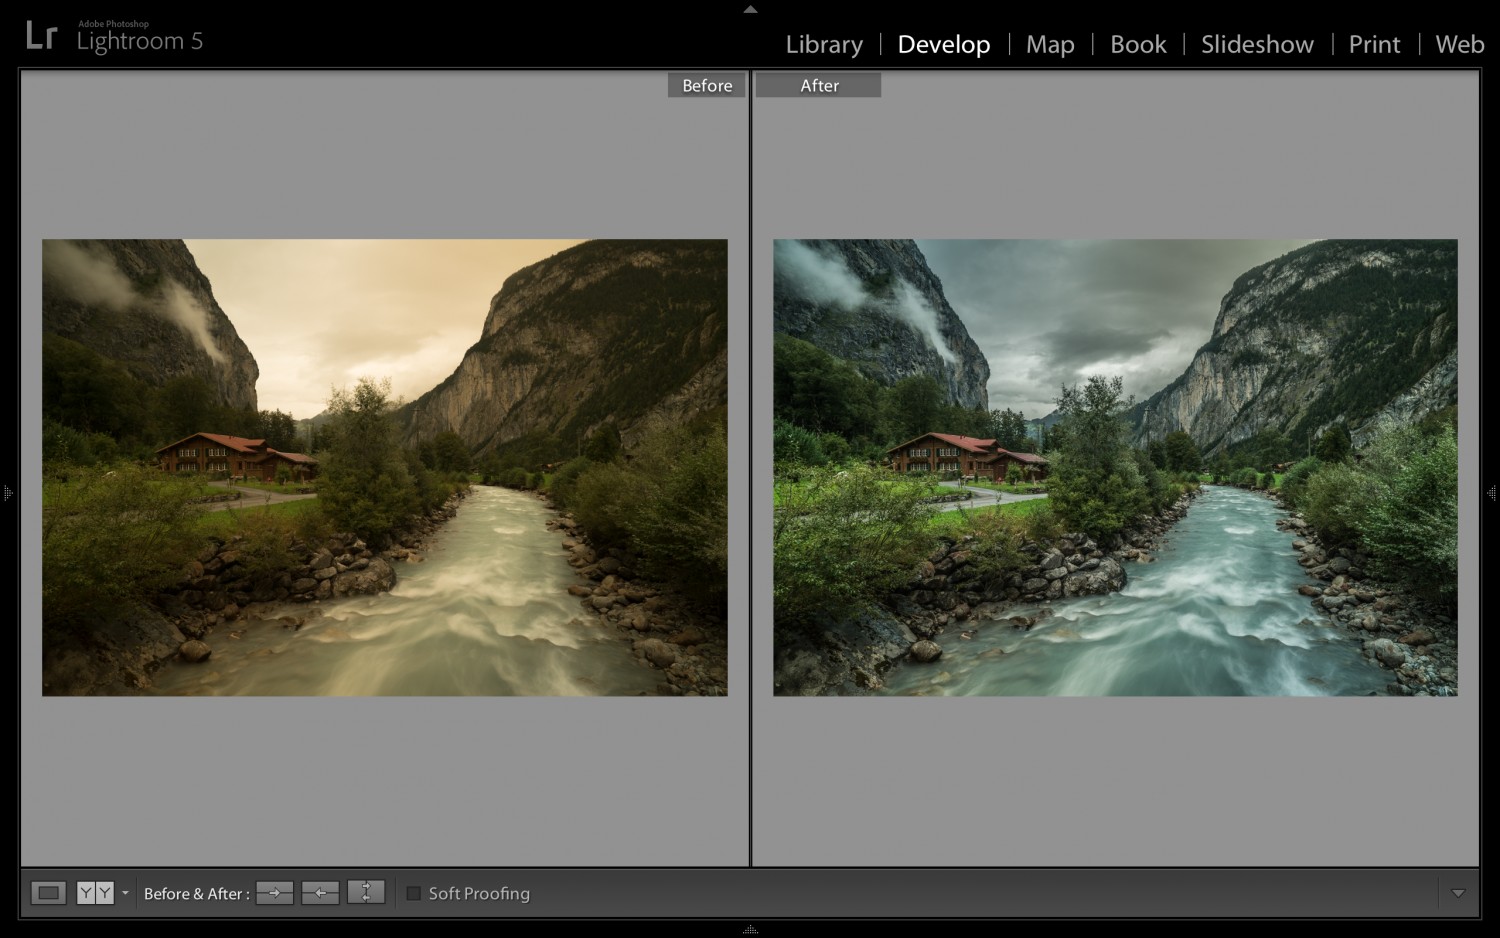Screen dimensions: 1500x938
Task: Open the Library module
Action: pos(824,44)
